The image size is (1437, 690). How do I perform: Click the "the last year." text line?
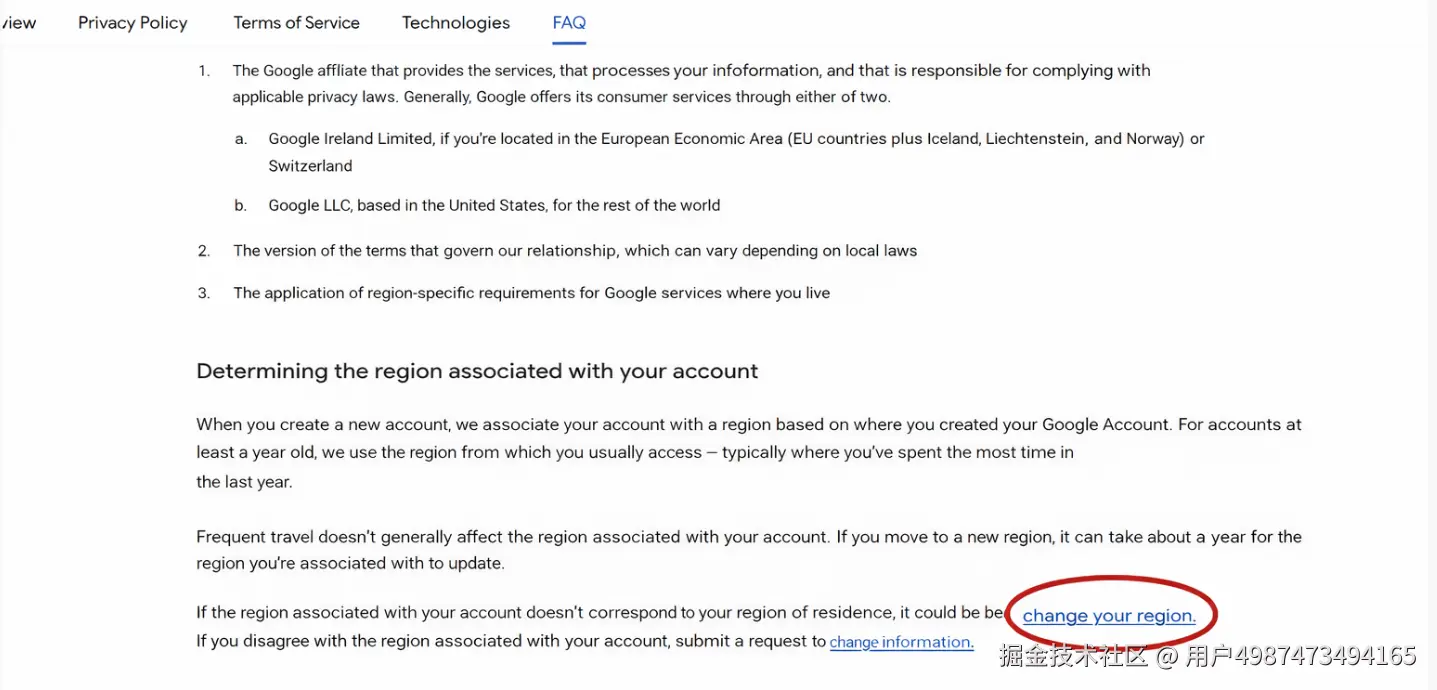coord(244,482)
